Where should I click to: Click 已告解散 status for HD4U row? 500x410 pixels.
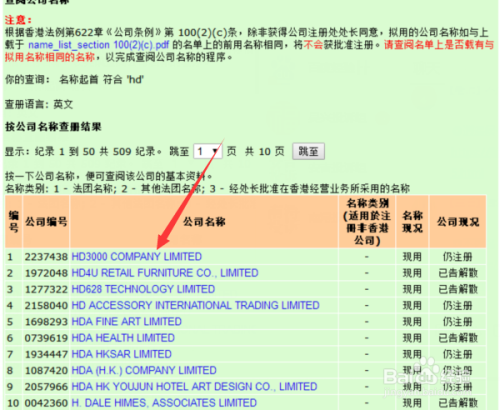point(458,273)
